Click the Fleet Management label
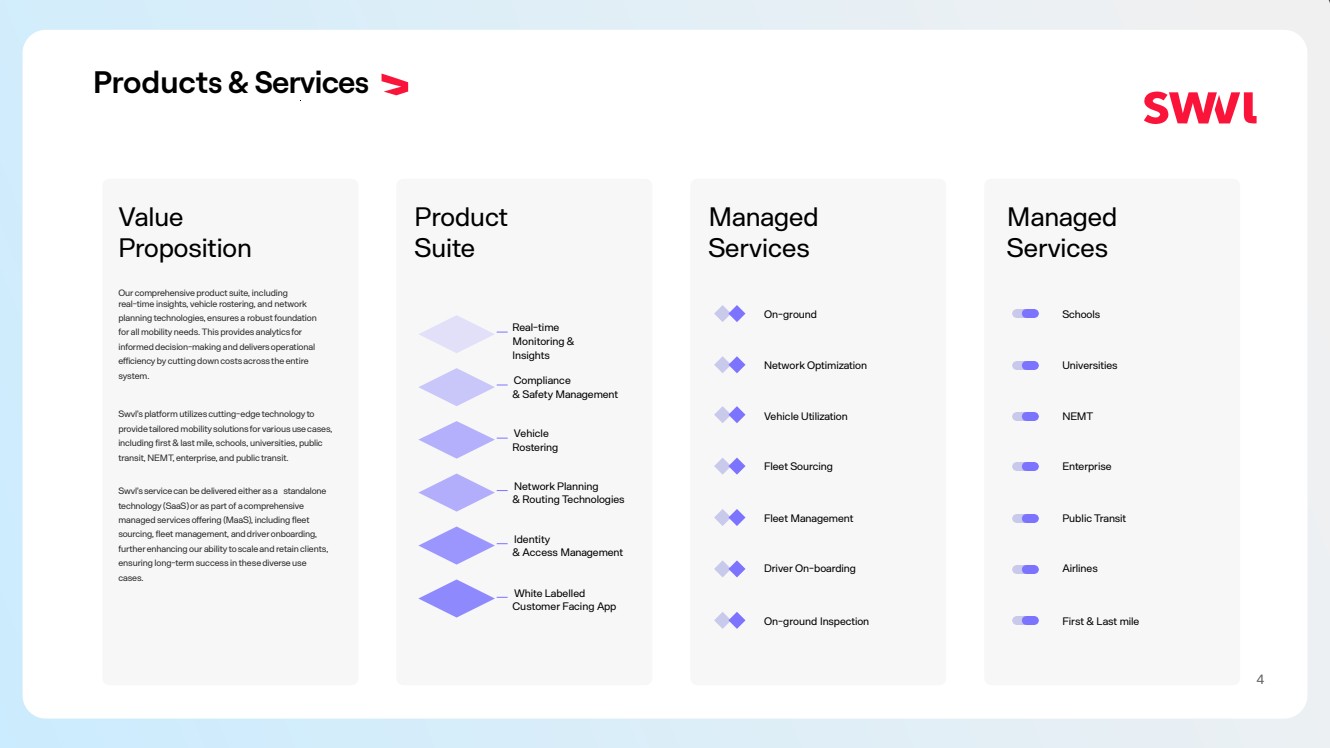The width and height of the screenshot is (1330, 748). pyautogui.click(x=808, y=518)
